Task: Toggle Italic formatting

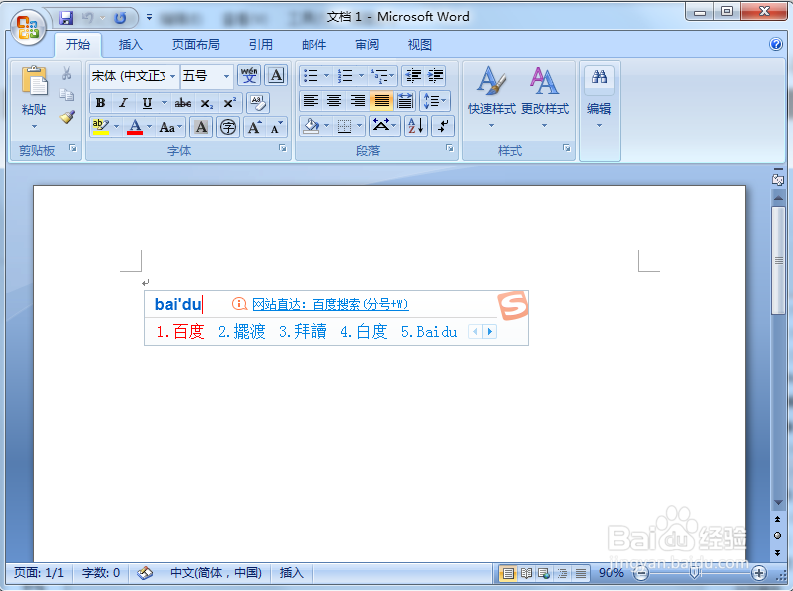Action: point(123,103)
